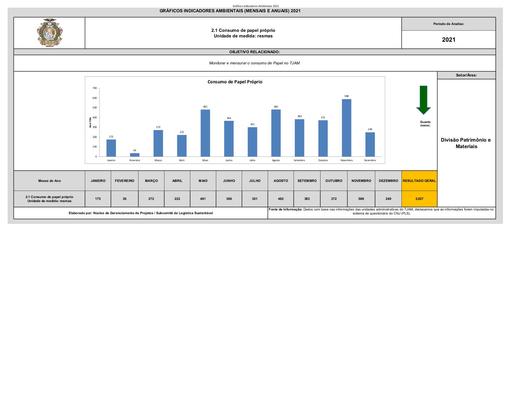This screenshot has width=512, height=395.
Task: Click the '2.1 Consumo de papel próprio' table row label
Action: 49,199
